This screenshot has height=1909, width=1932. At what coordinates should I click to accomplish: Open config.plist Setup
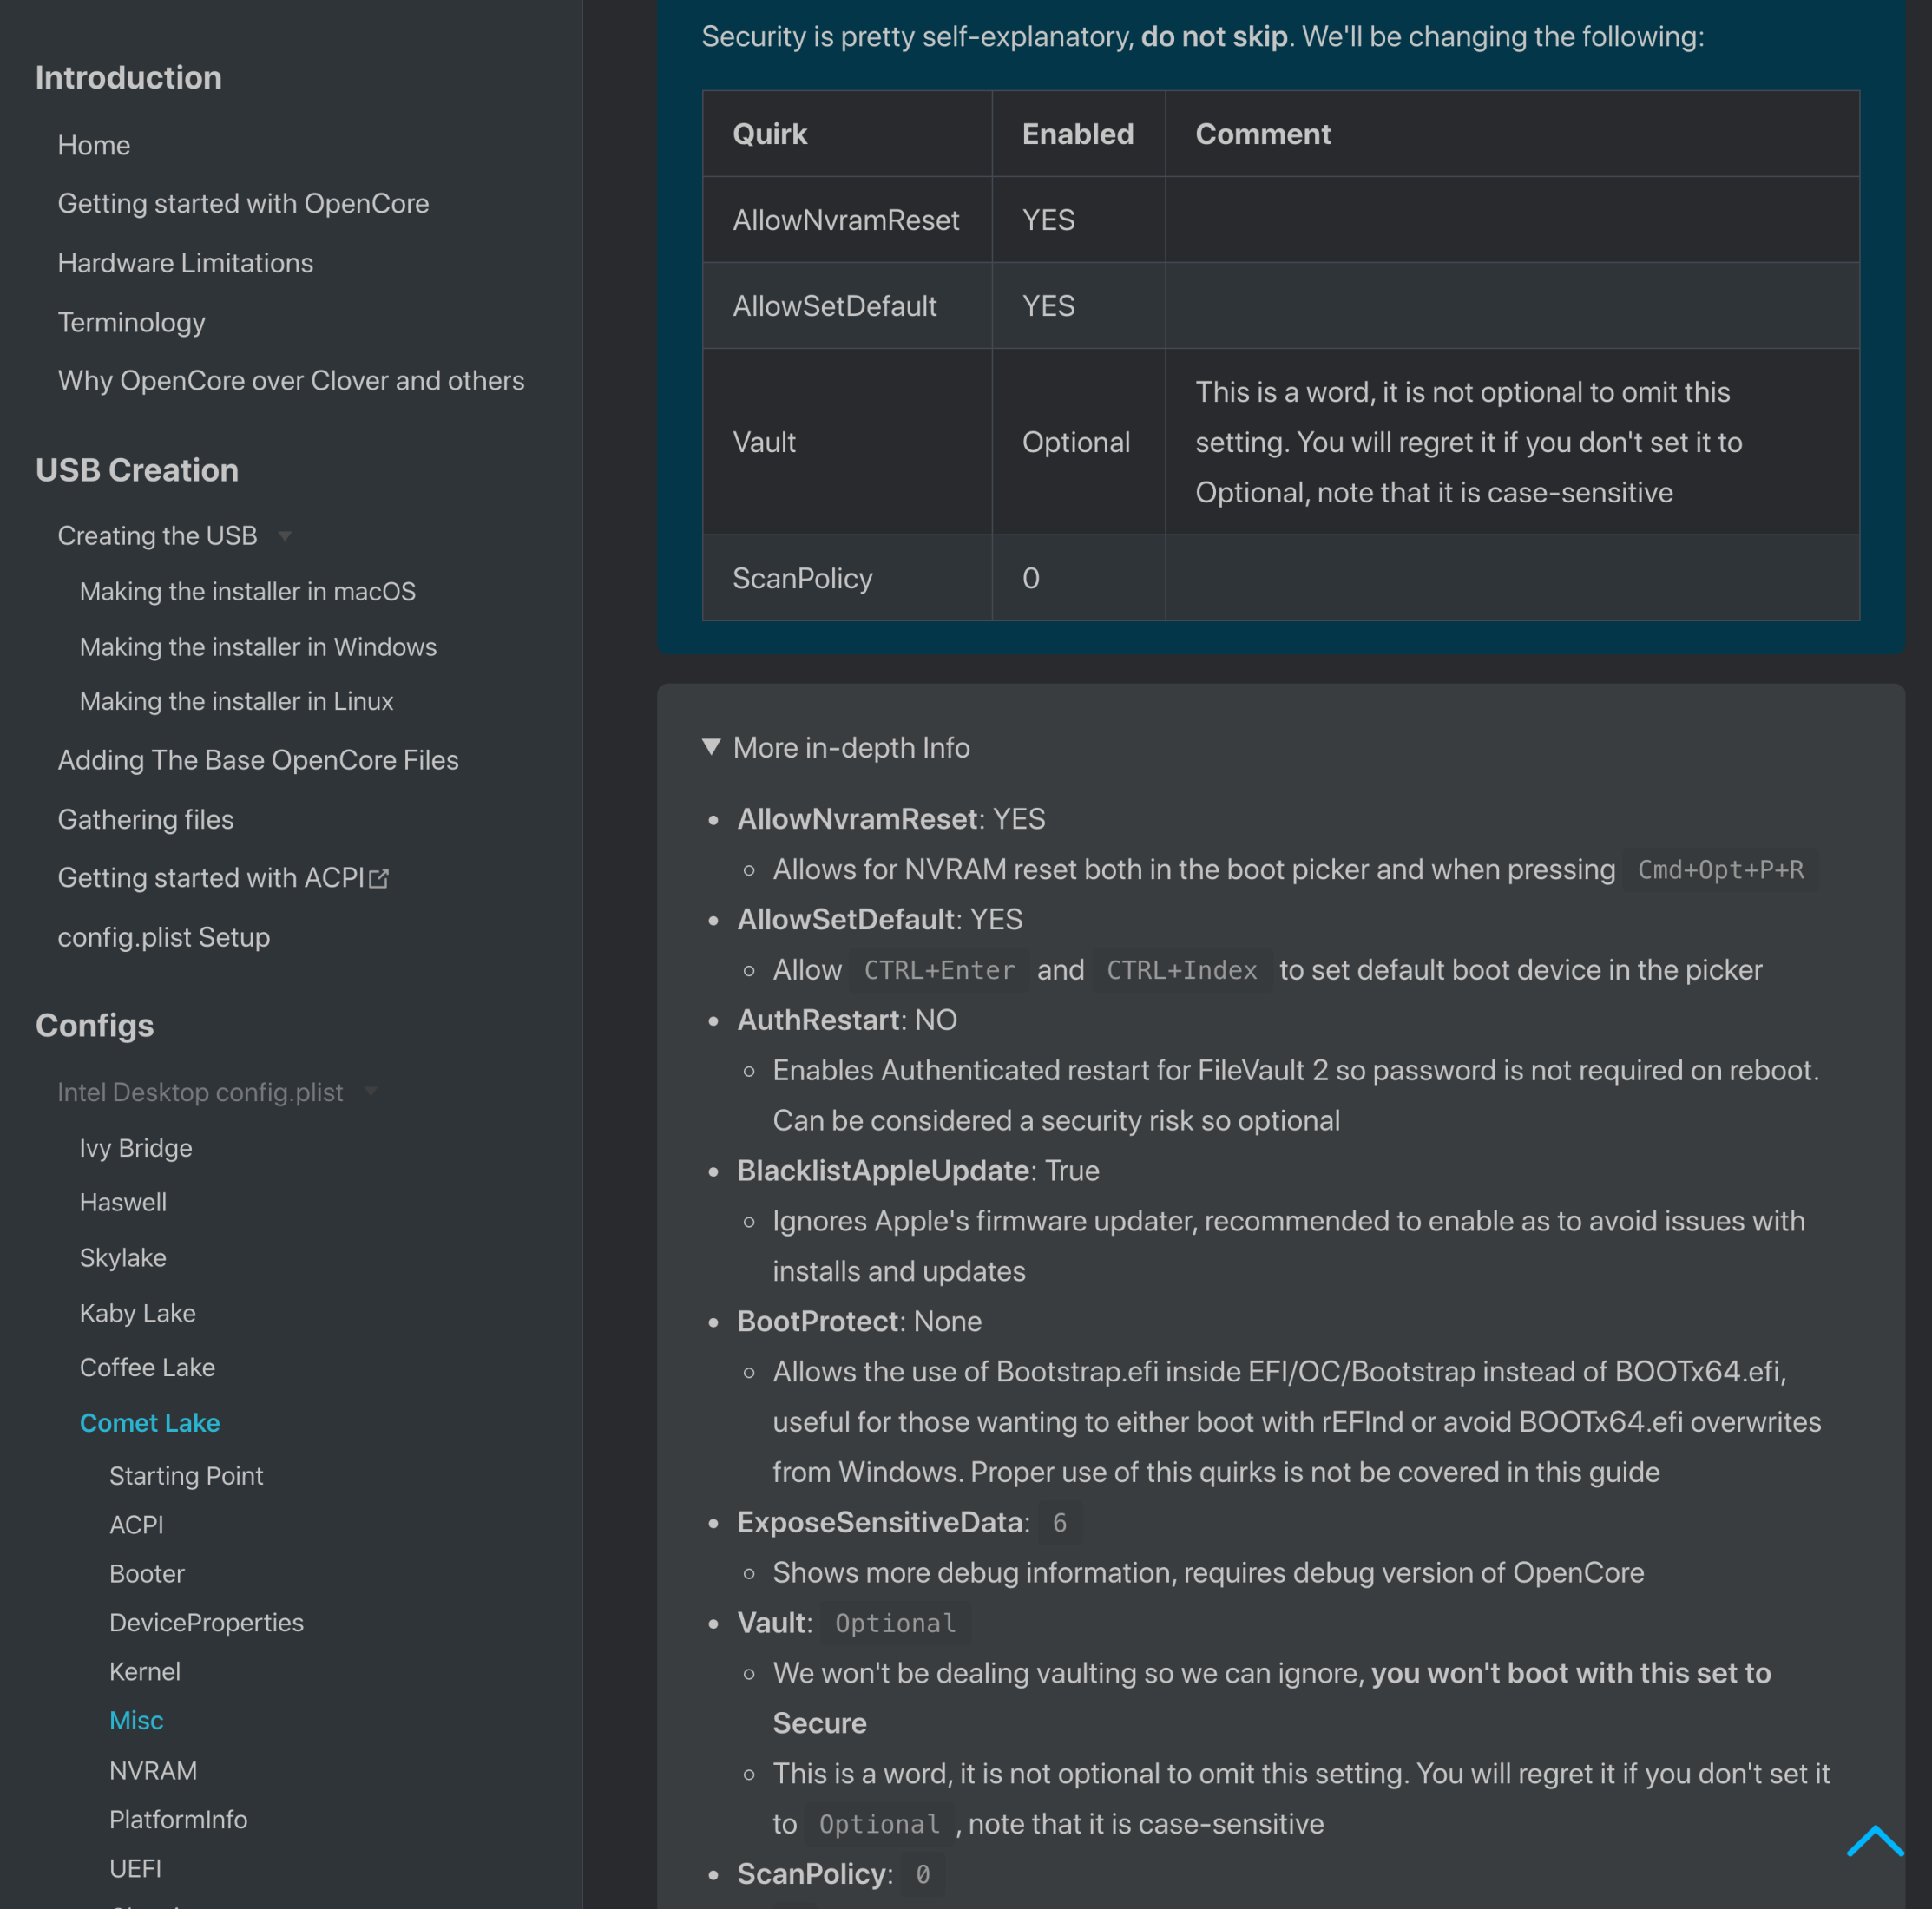(164, 937)
